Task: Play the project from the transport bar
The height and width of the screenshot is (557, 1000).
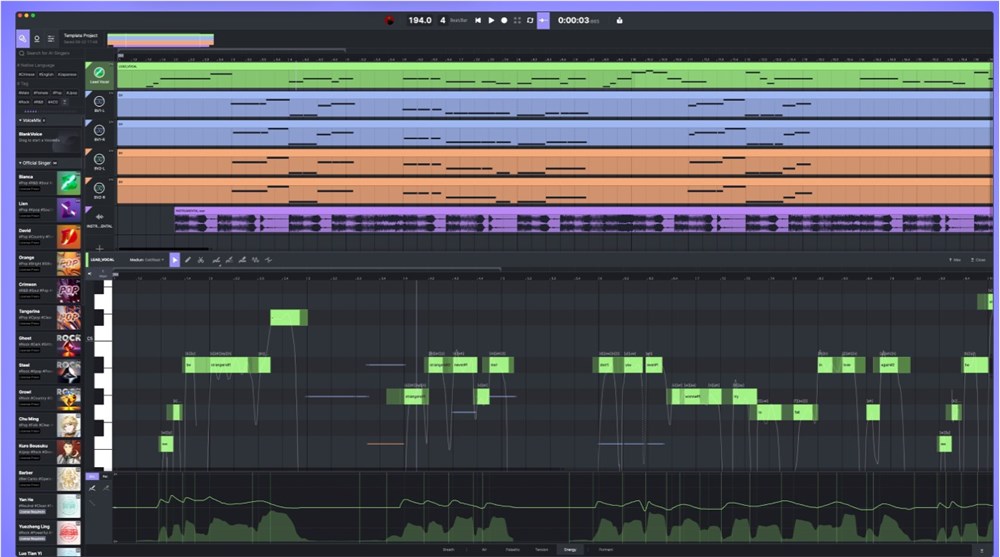Action: click(491, 20)
